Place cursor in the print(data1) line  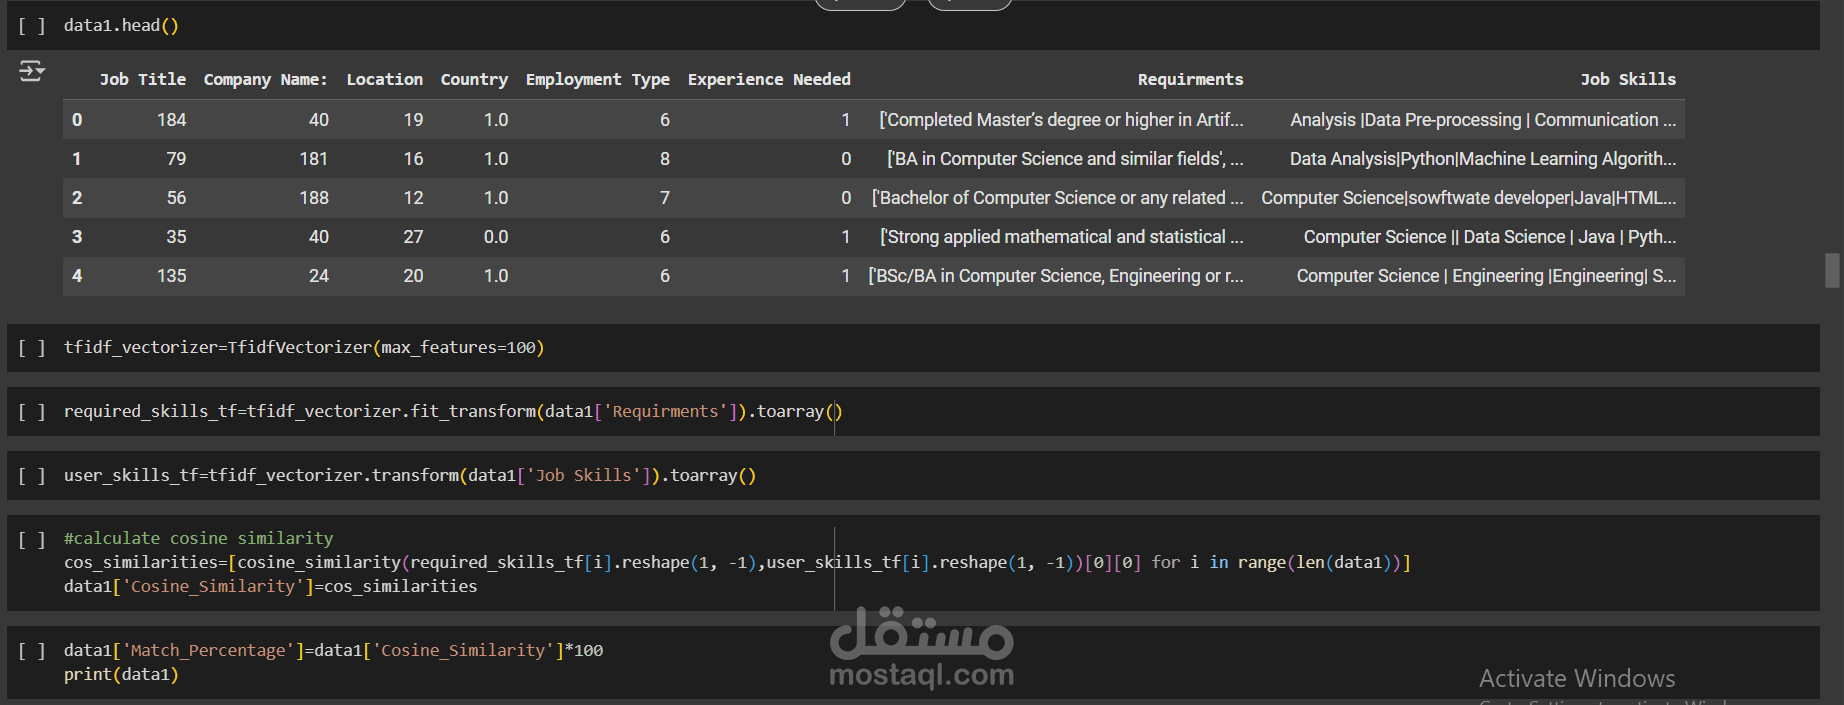click(121, 675)
